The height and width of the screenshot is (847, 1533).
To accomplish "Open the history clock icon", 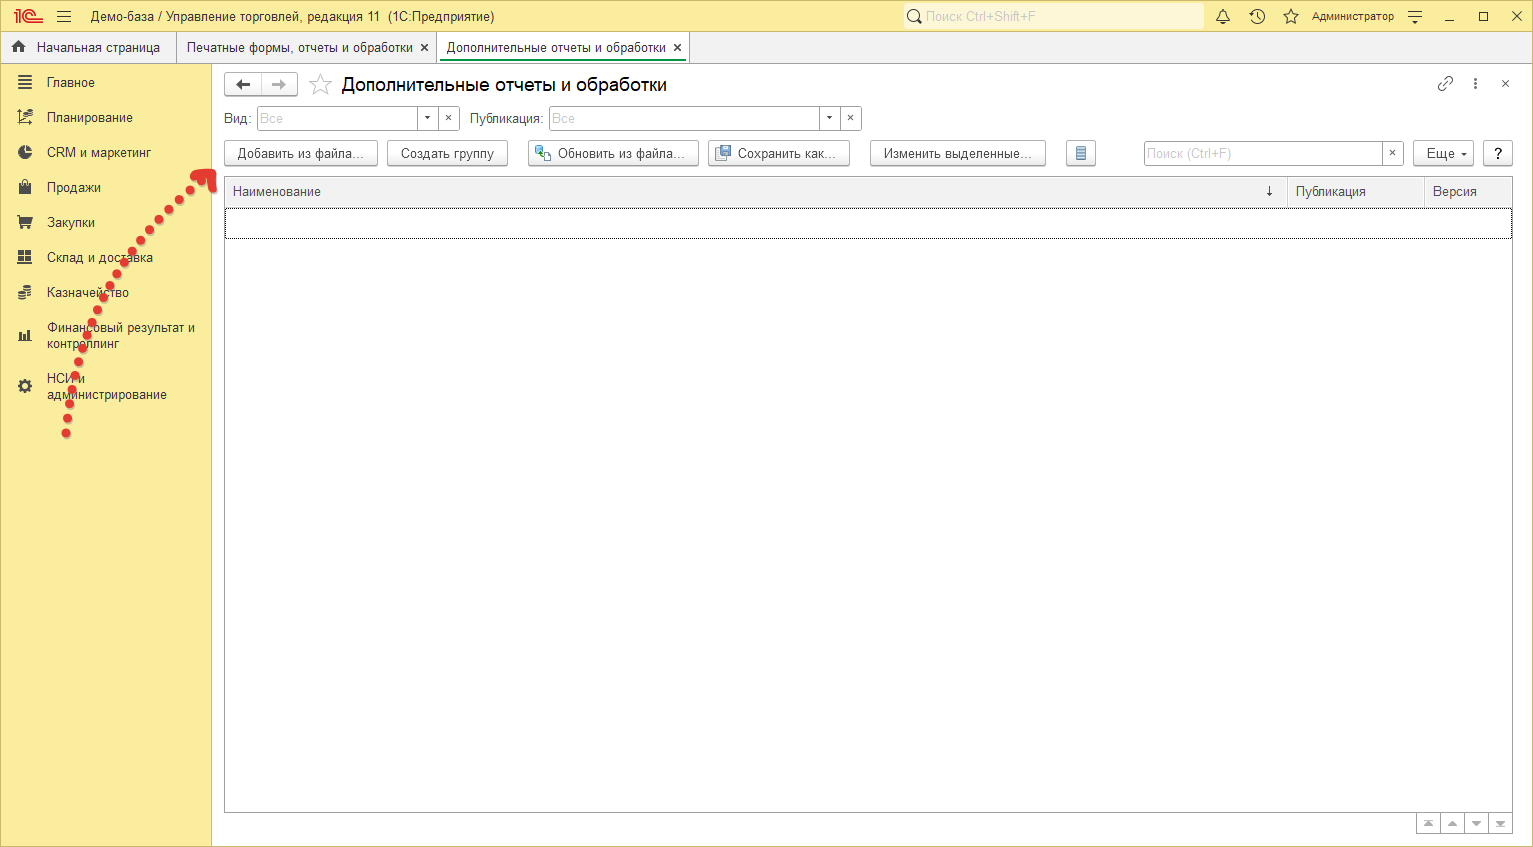I will coord(1257,16).
